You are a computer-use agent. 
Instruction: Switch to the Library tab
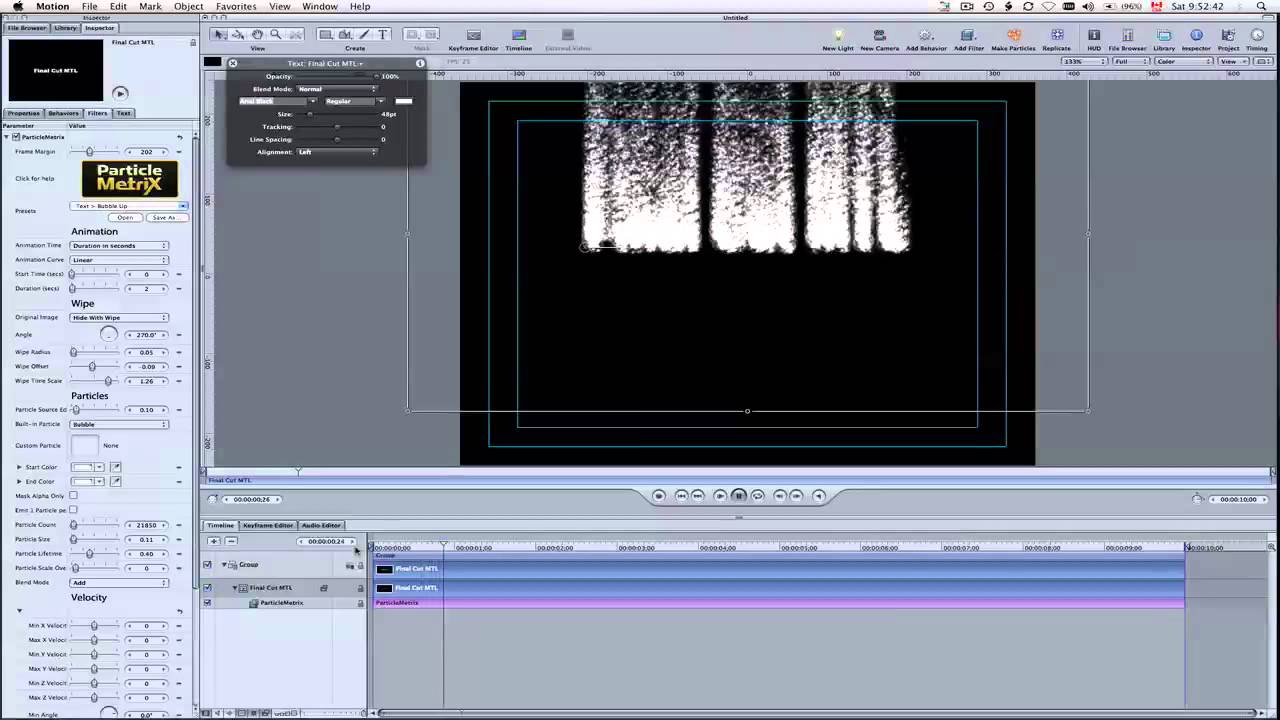pos(65,28)
